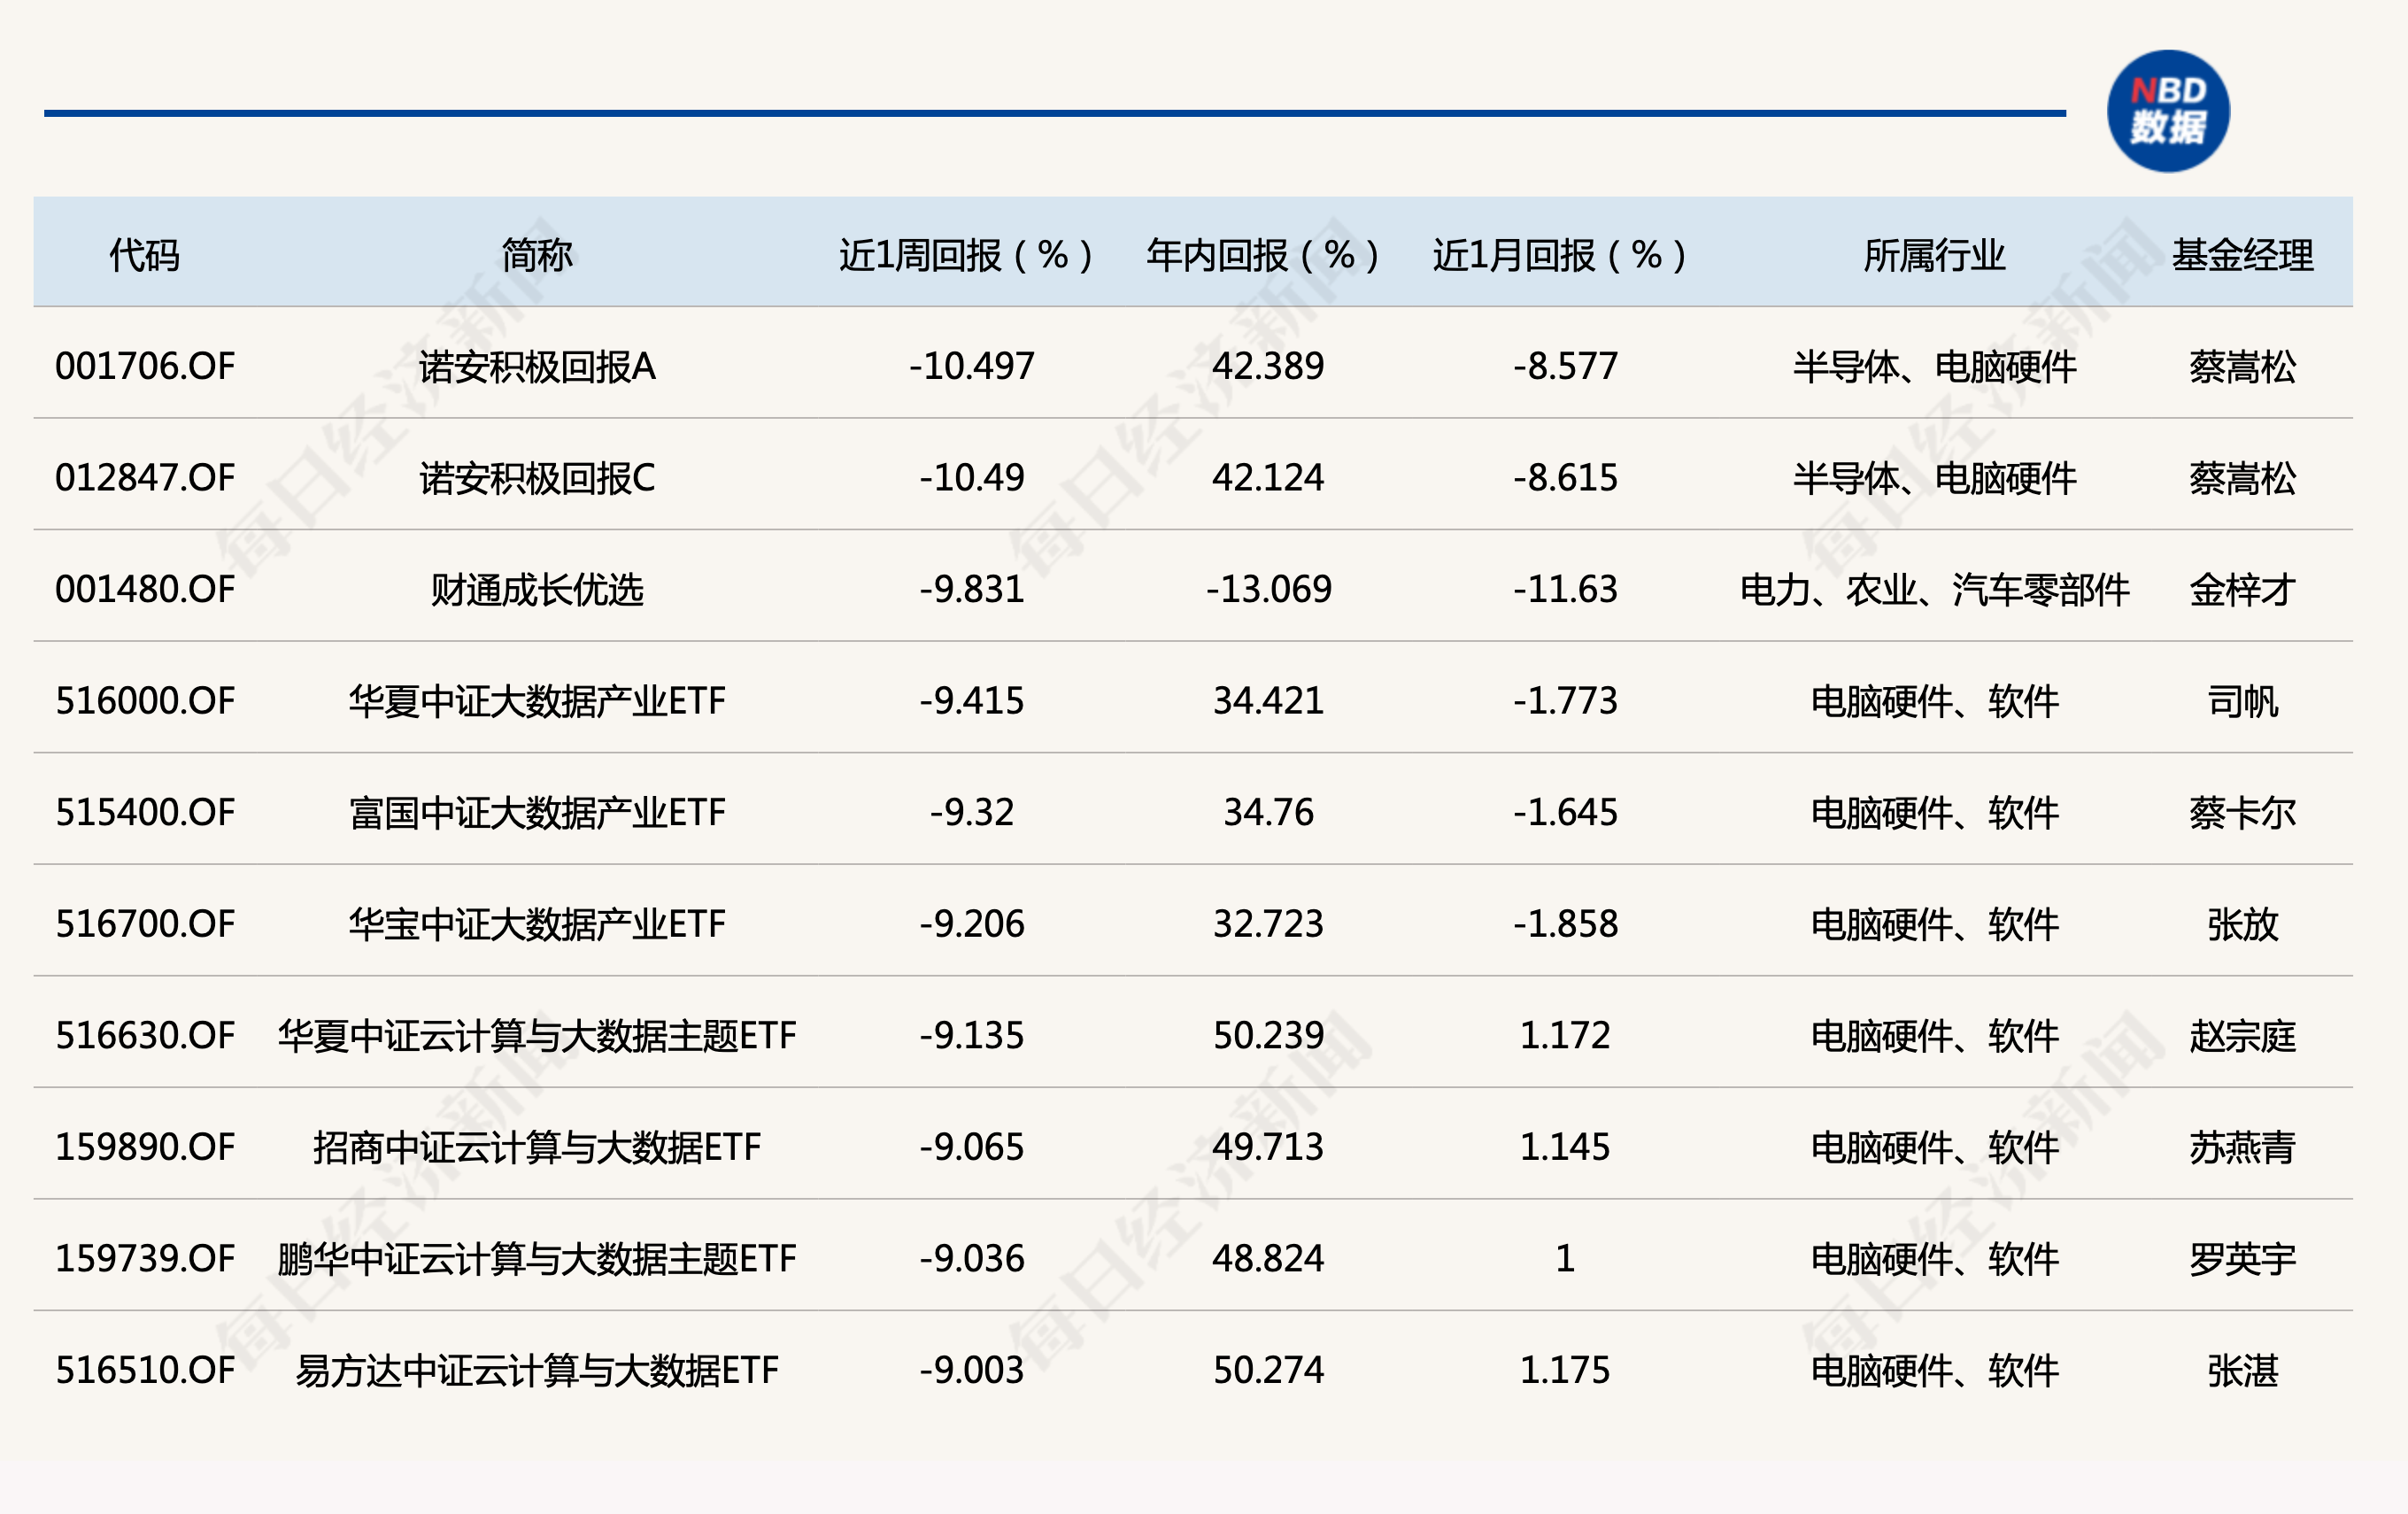Click the NBD数据 logo badge
Image resolution: width=2408 pixels, height=1514 pixels.
(2168, 111)
